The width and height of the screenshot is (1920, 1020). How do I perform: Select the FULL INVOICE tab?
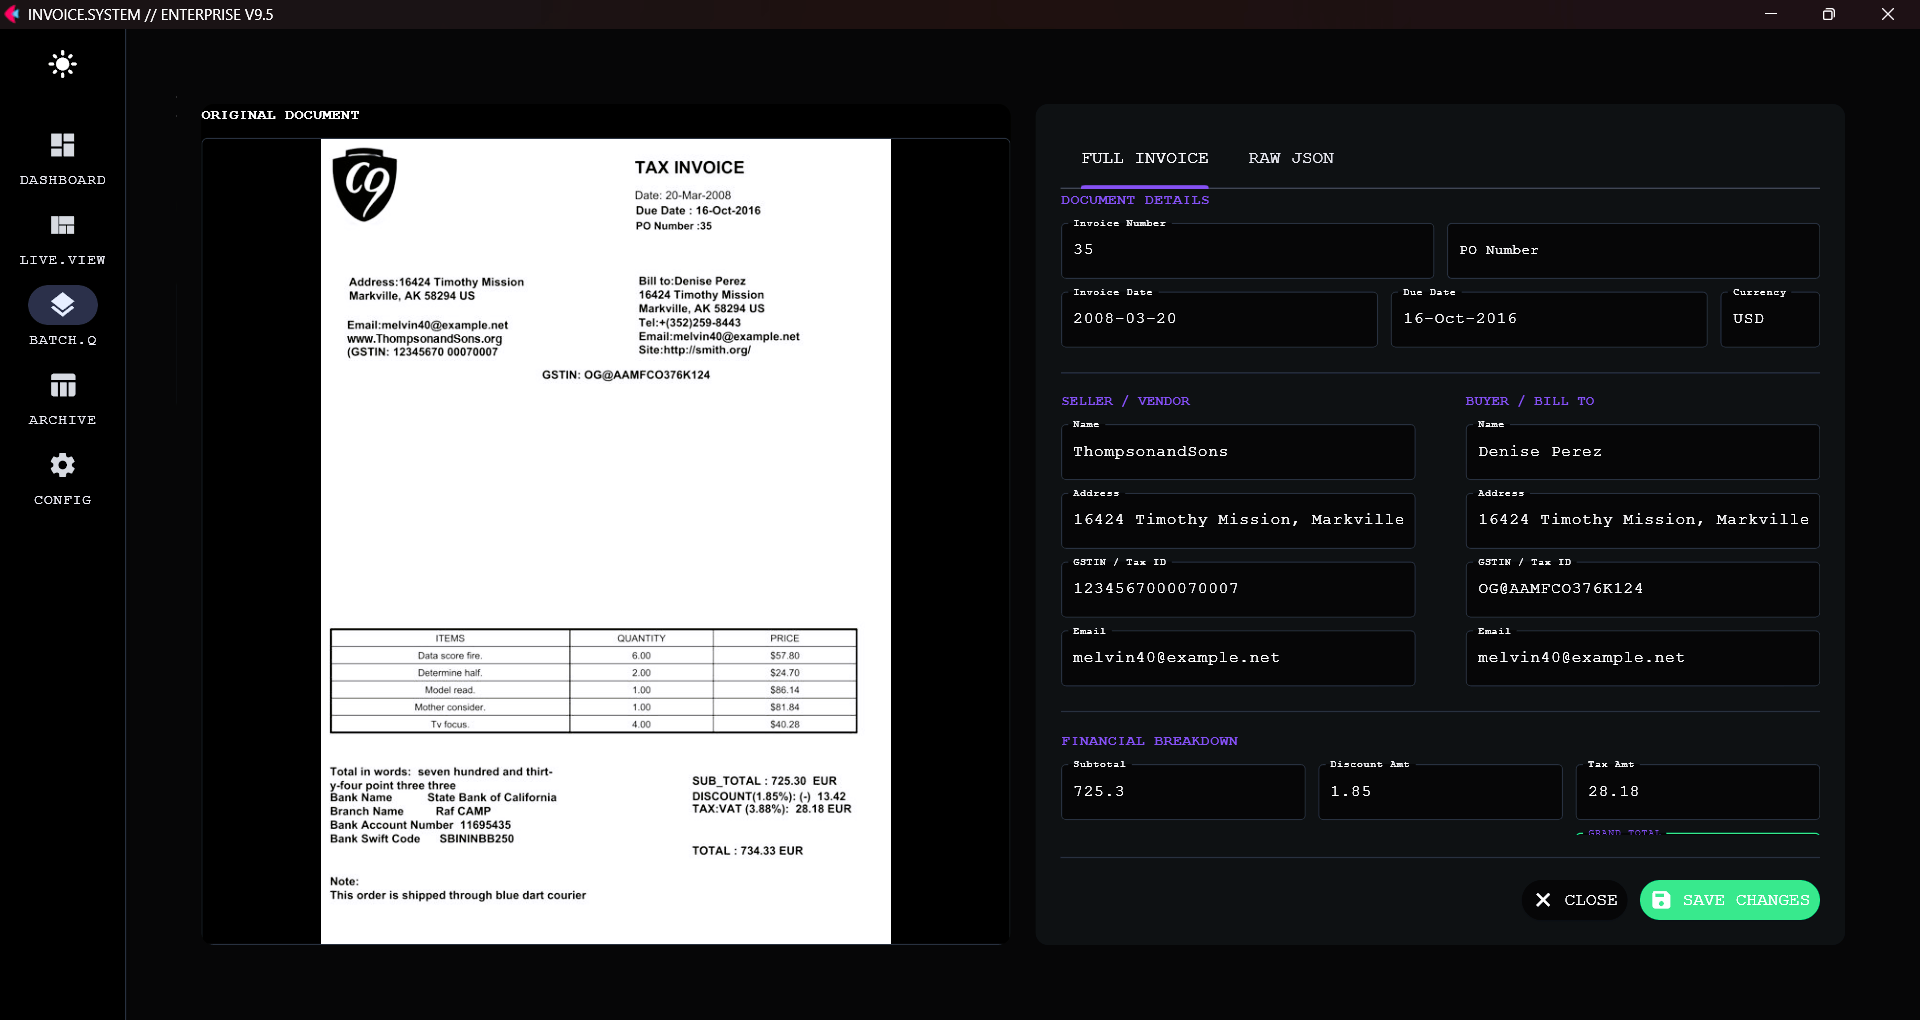click(x=1144, y=158)
